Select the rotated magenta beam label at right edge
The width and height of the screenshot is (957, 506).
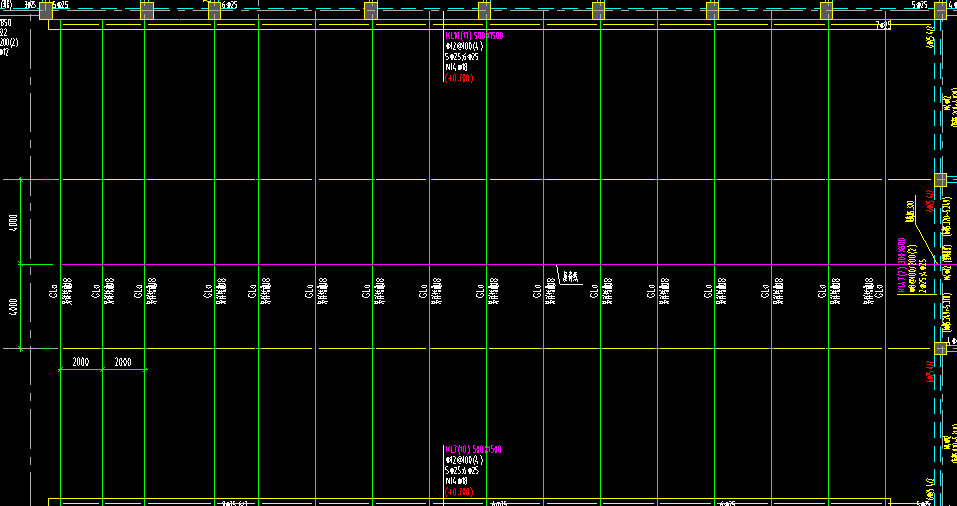[x=902, y=265]
